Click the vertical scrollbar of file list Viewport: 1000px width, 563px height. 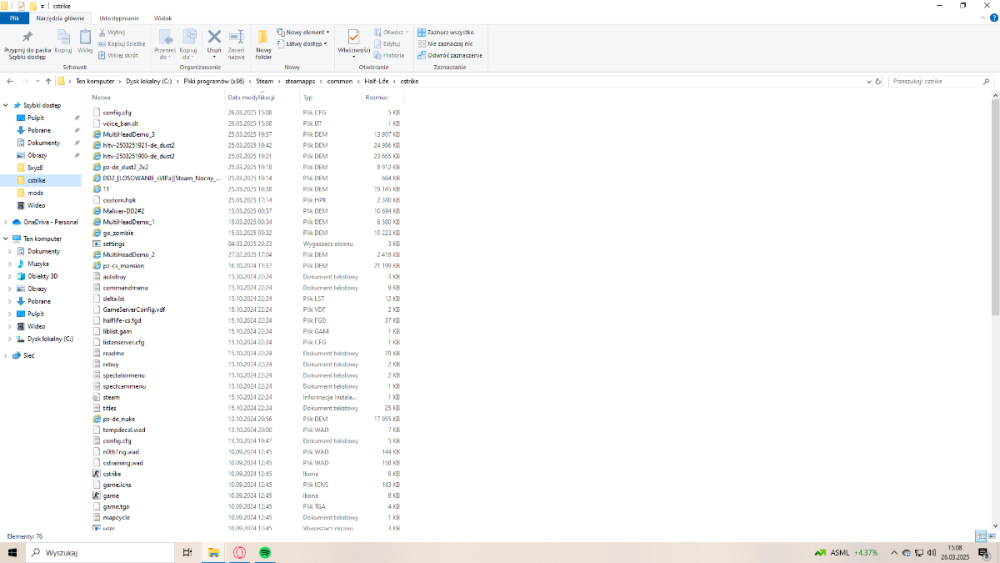[x=995, y=207]
